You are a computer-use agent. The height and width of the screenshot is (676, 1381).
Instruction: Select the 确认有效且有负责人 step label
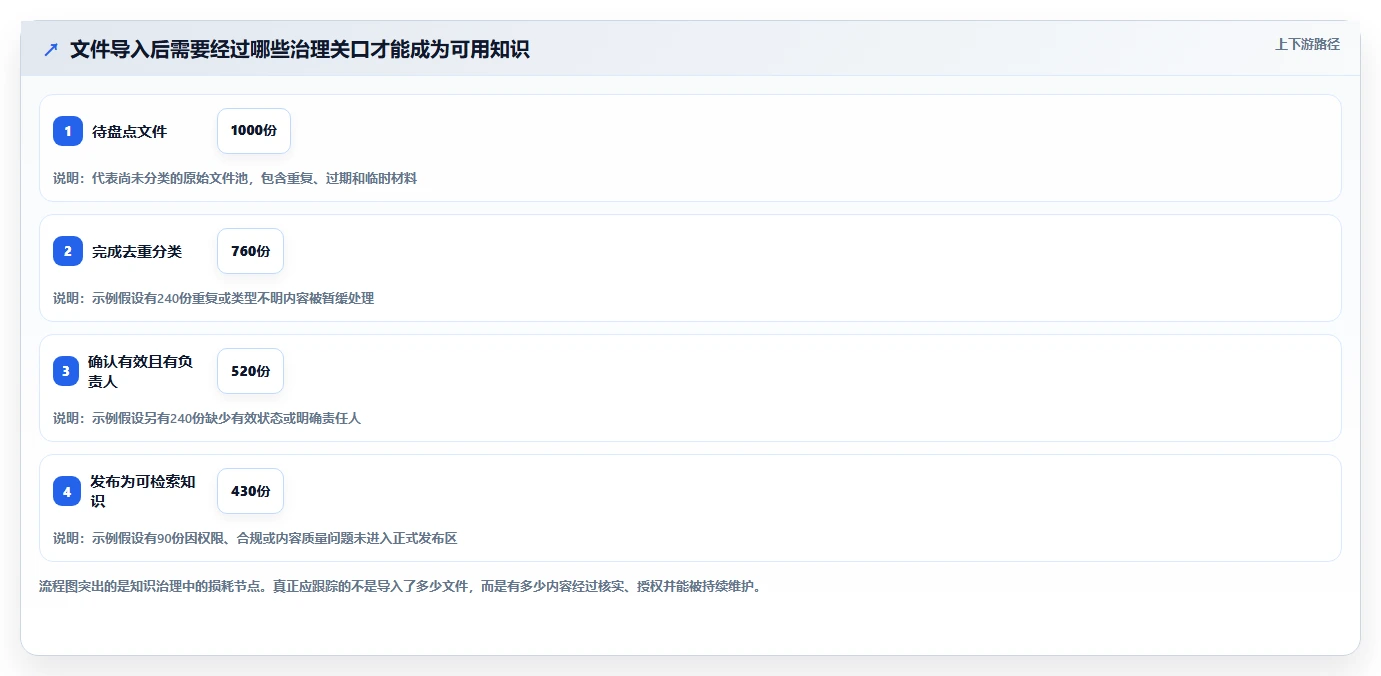(x=141, y=371)
